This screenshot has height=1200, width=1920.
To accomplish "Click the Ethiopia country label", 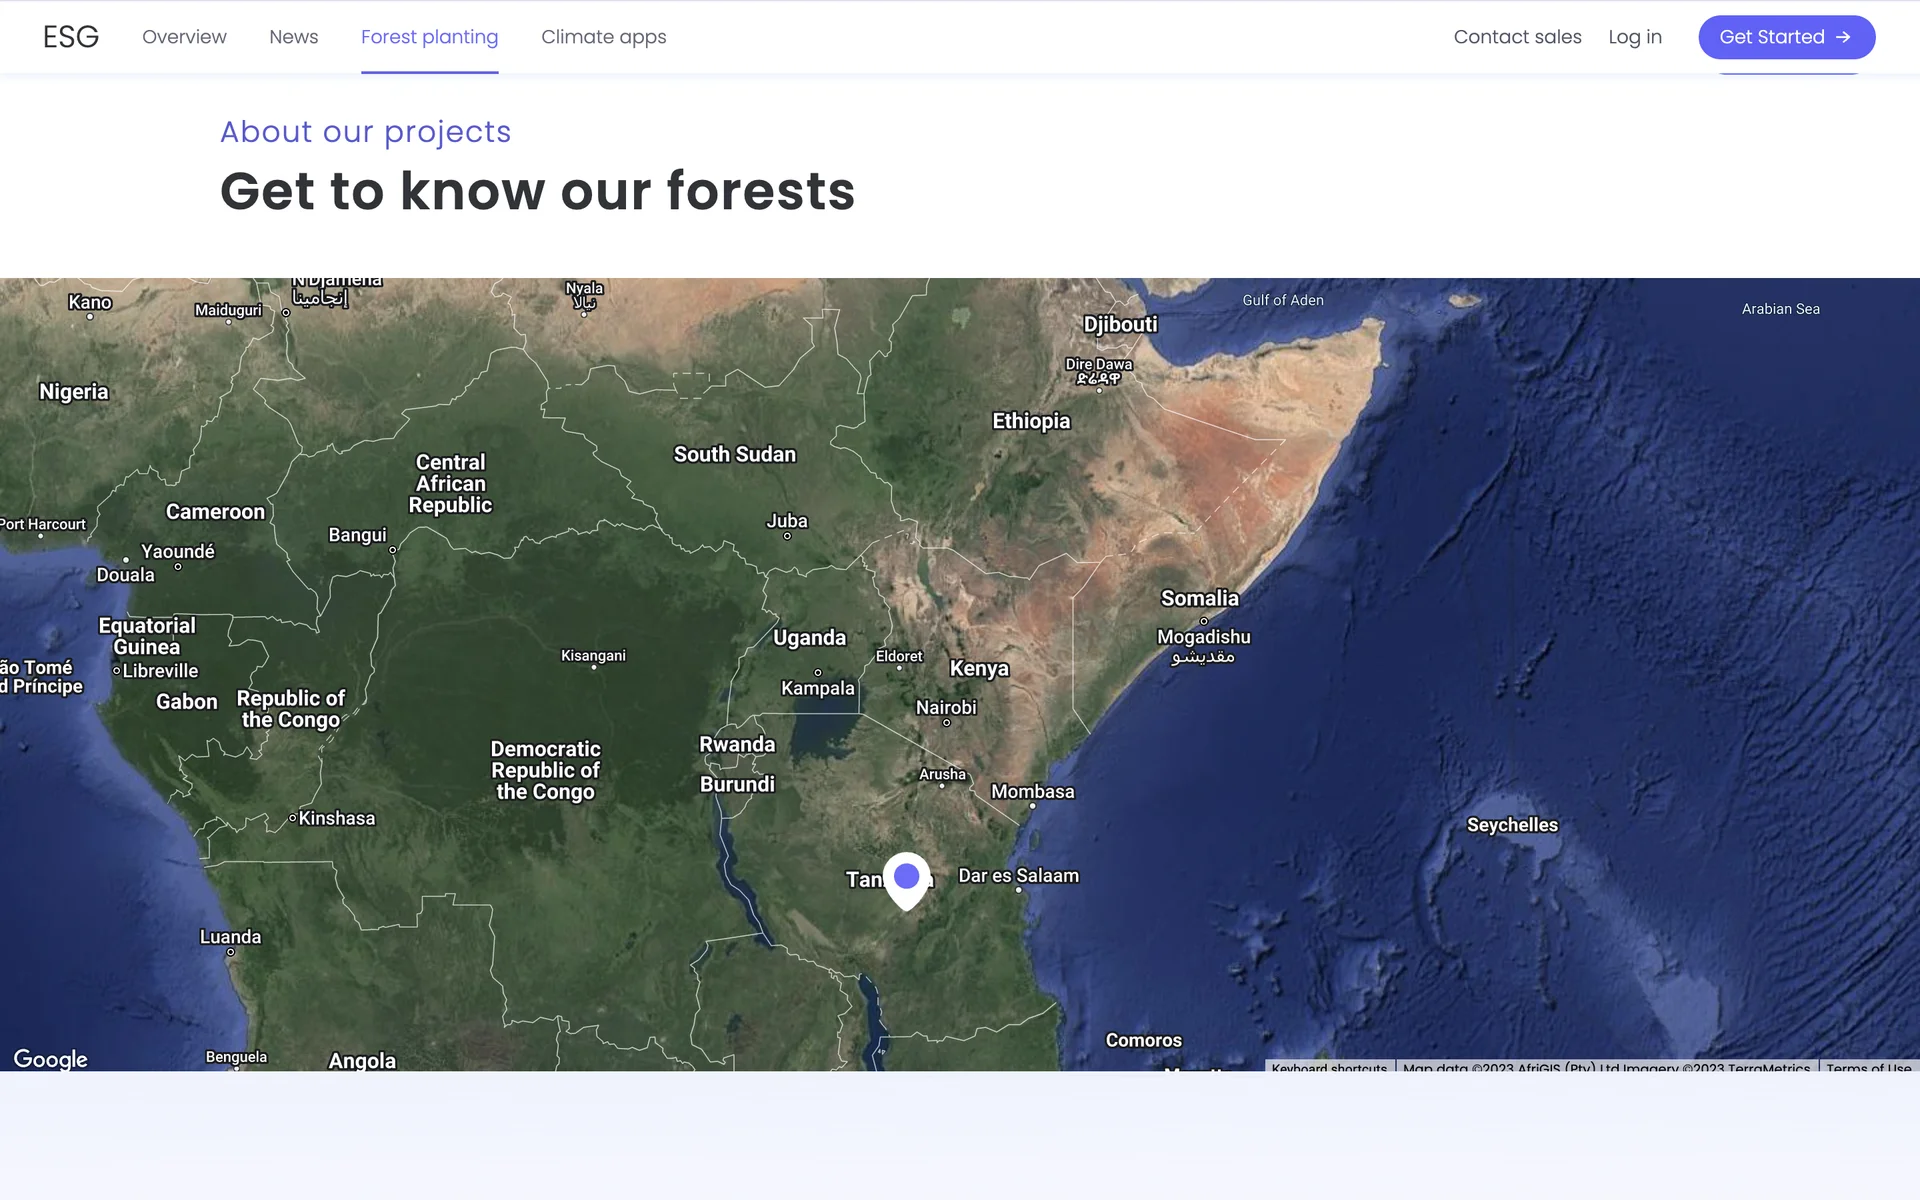I will click(x=1031, y=421).
